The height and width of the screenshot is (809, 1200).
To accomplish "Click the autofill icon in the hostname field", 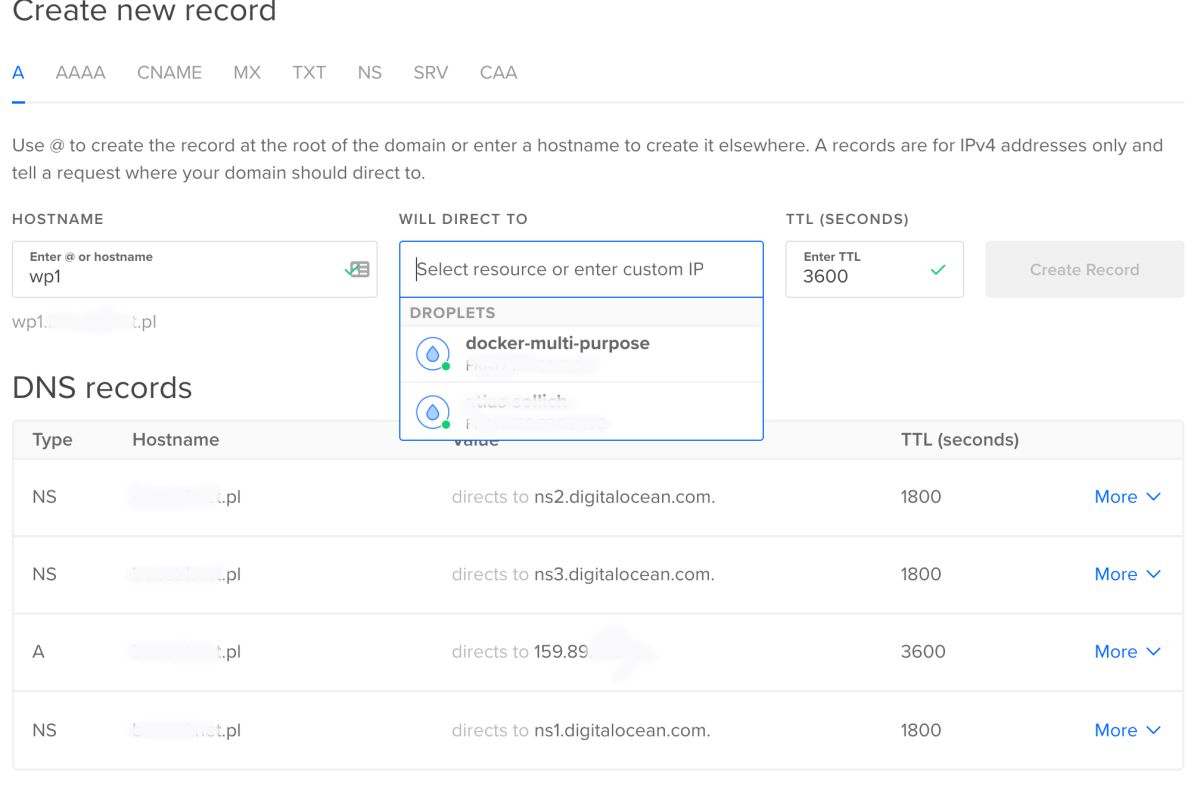I will pos(357,269).
